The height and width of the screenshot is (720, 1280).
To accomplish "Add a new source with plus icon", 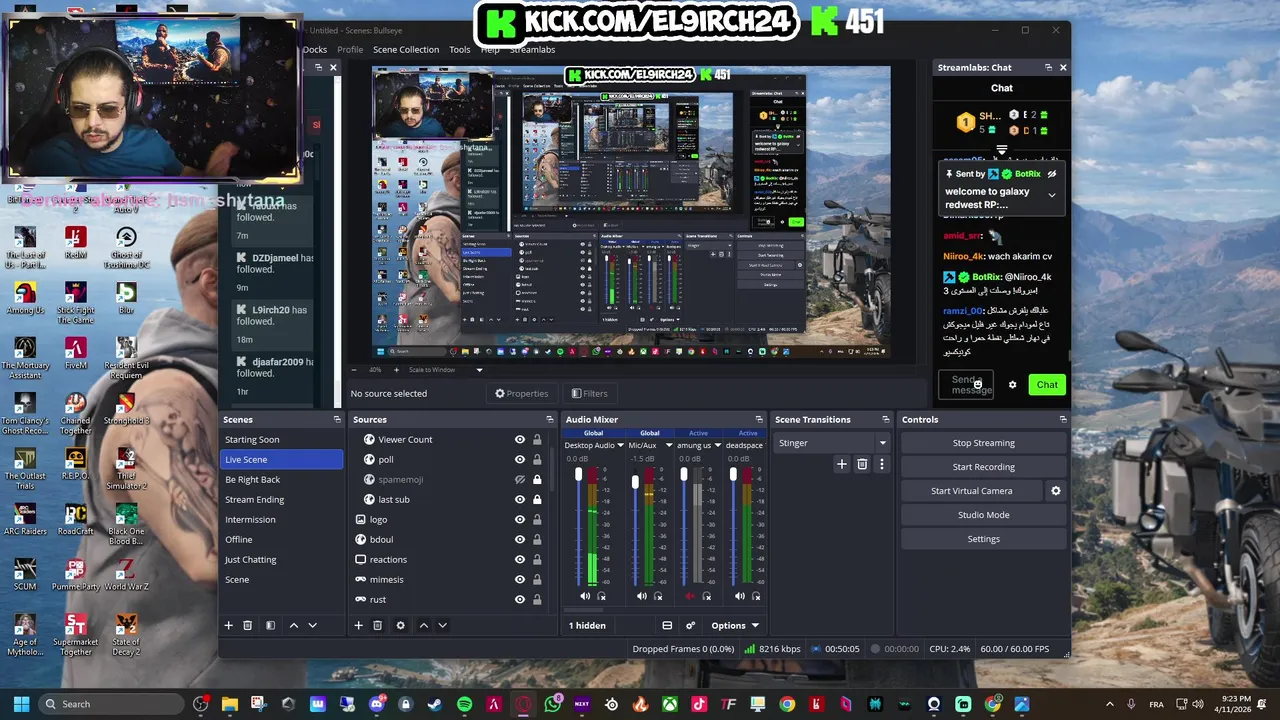I will tap(358, 625).
